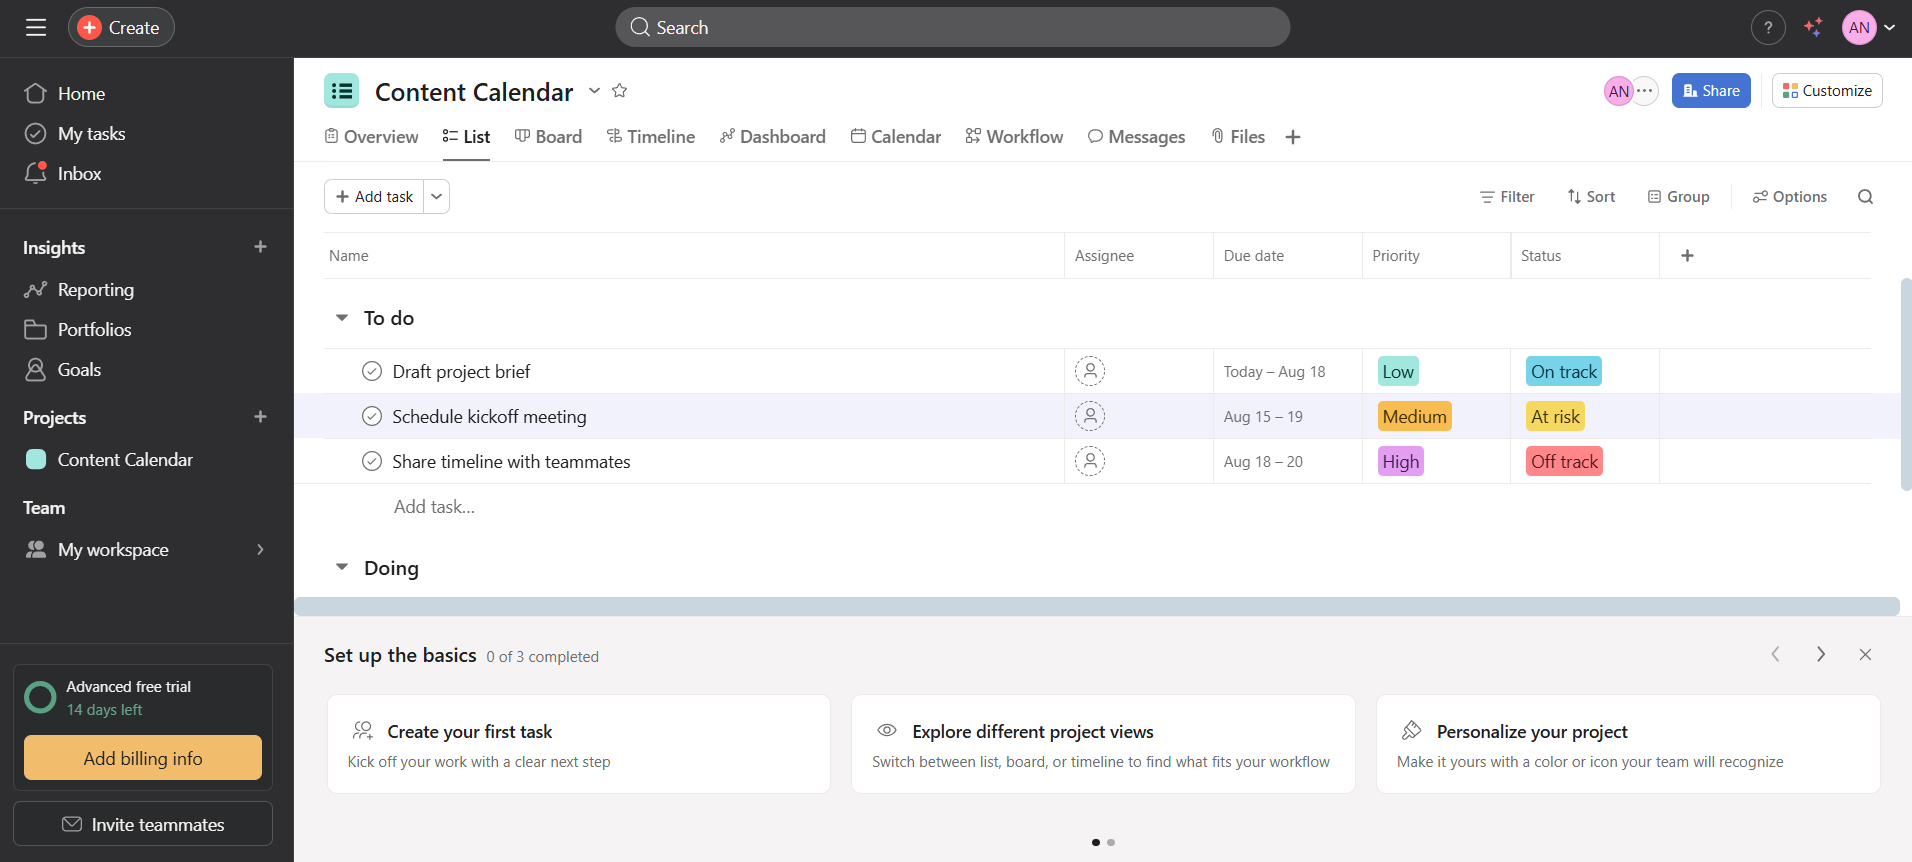Mark Draft project brief as complete
Image resolution: width=1912 pixels, height=862 pixels.
tap(372, 372)
